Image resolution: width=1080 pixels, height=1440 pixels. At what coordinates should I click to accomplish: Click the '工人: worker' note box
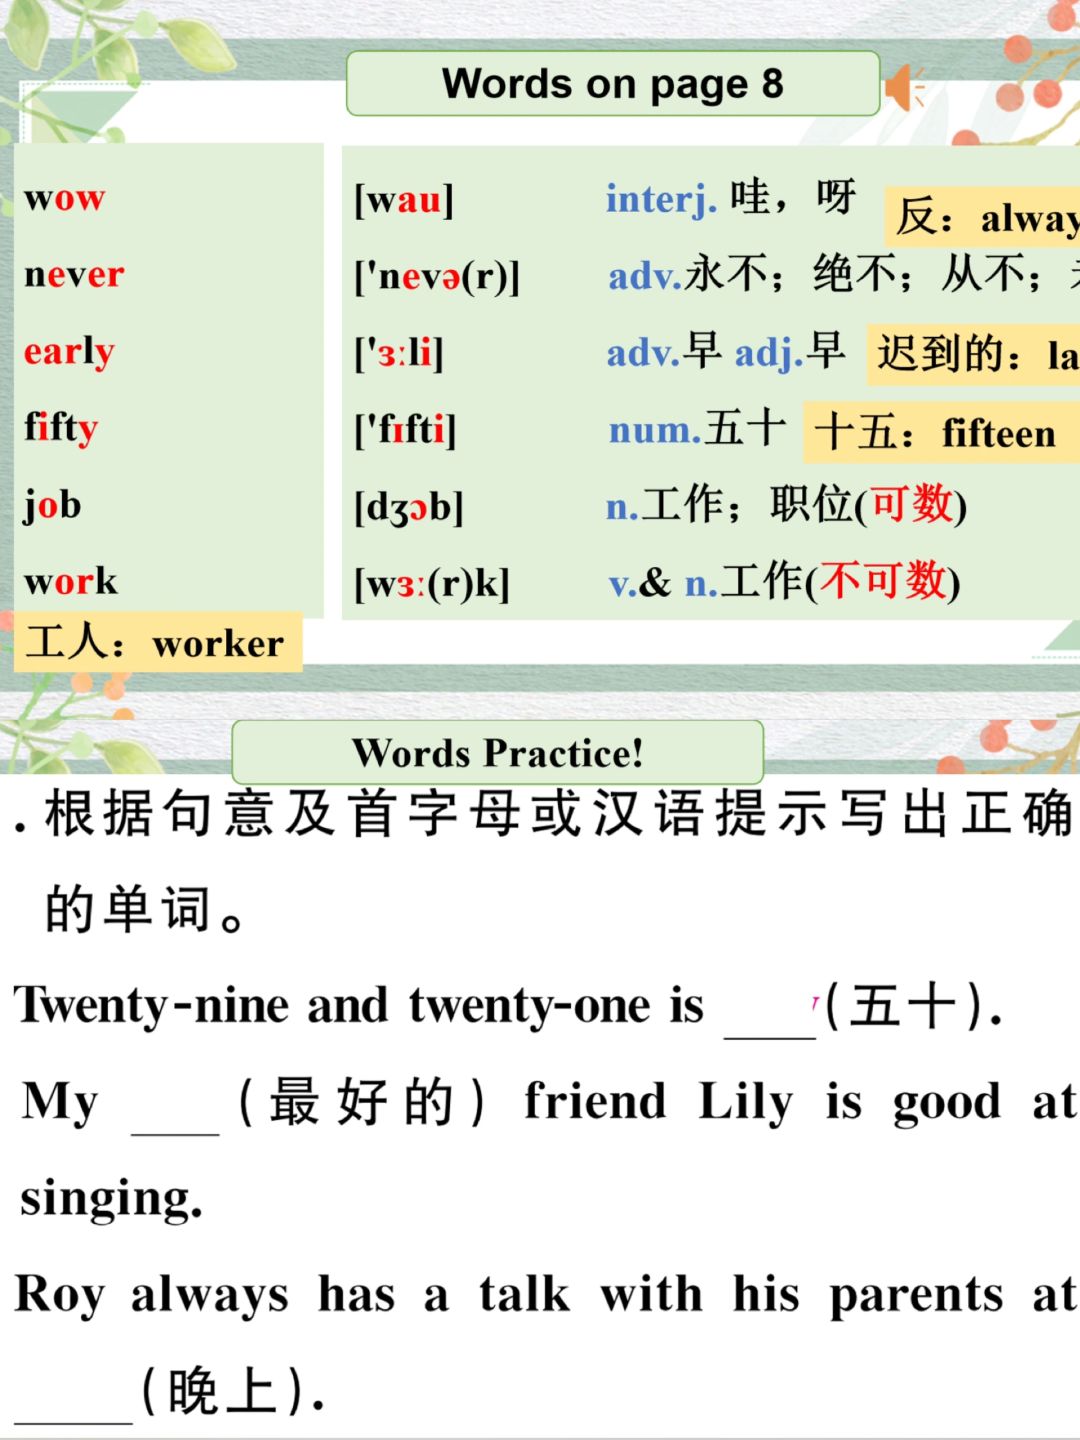158,642
